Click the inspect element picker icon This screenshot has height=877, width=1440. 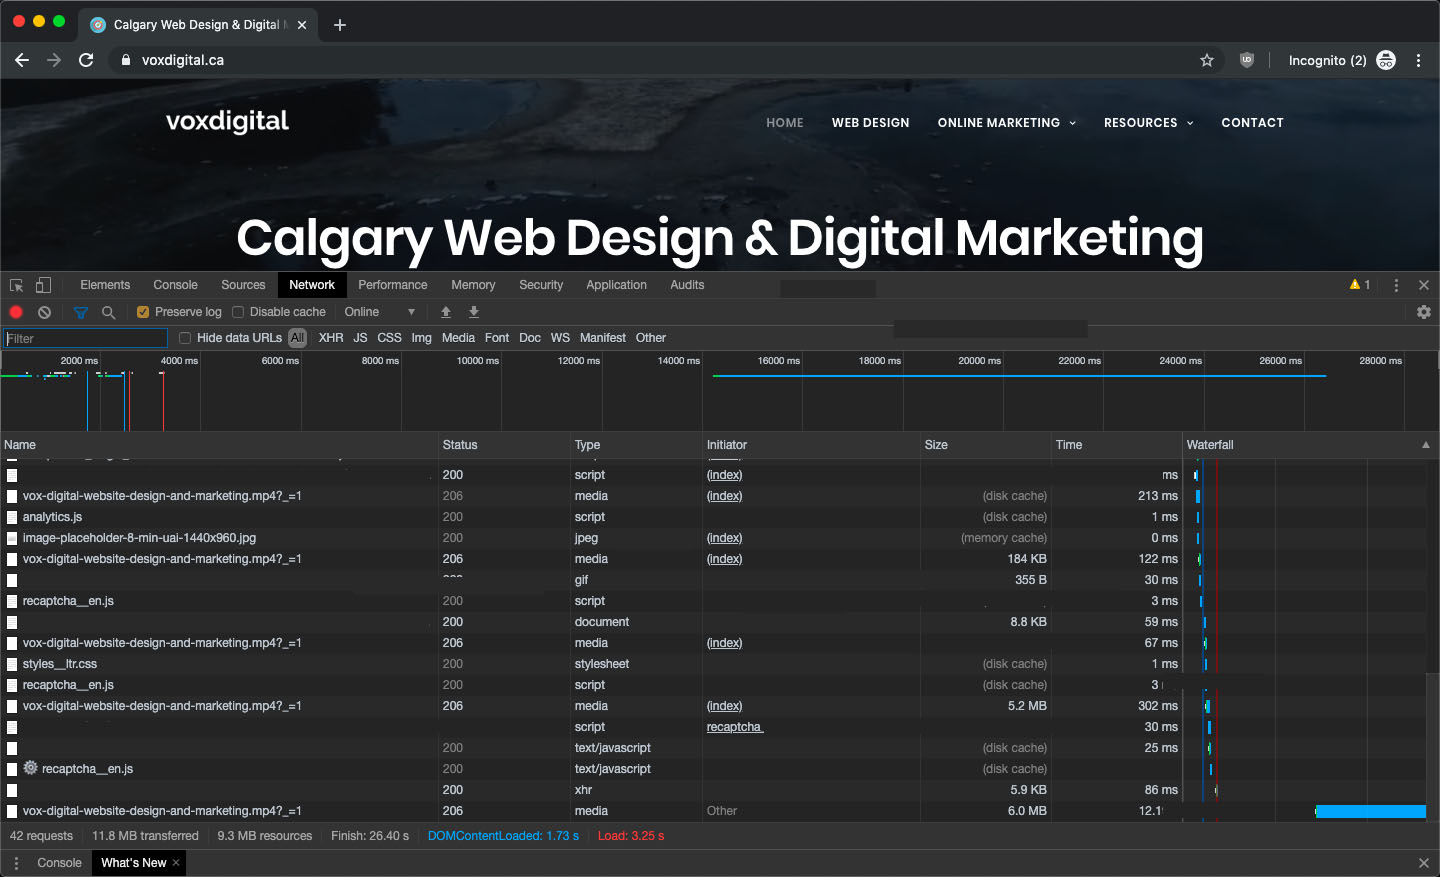(16, 285)
